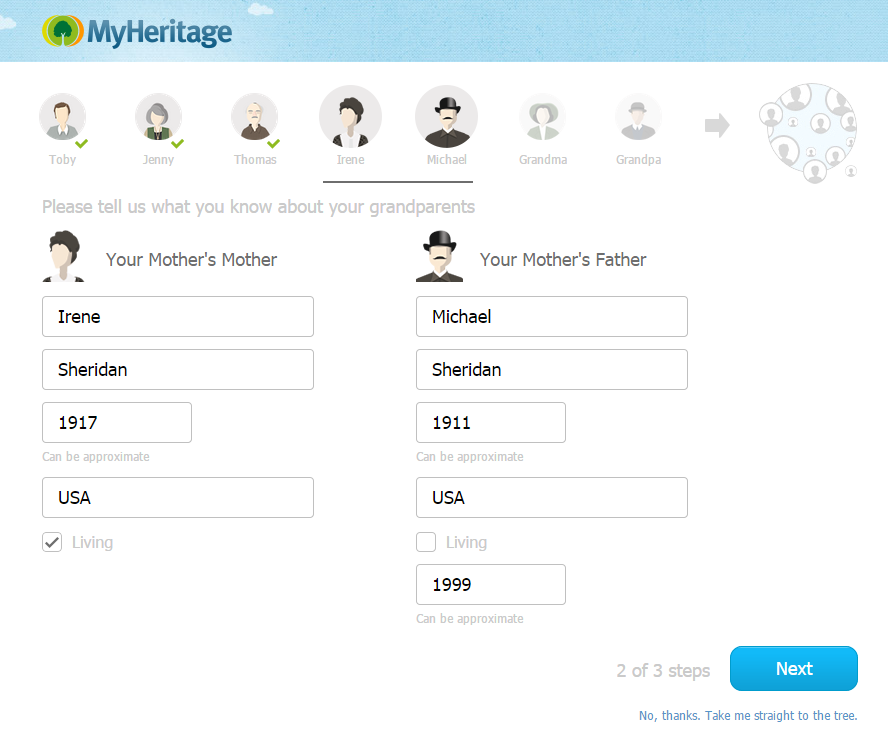This screenshot has width=888, height=747.
Task: Click the Grandpa avatar icon
Action: click(638, 118)
